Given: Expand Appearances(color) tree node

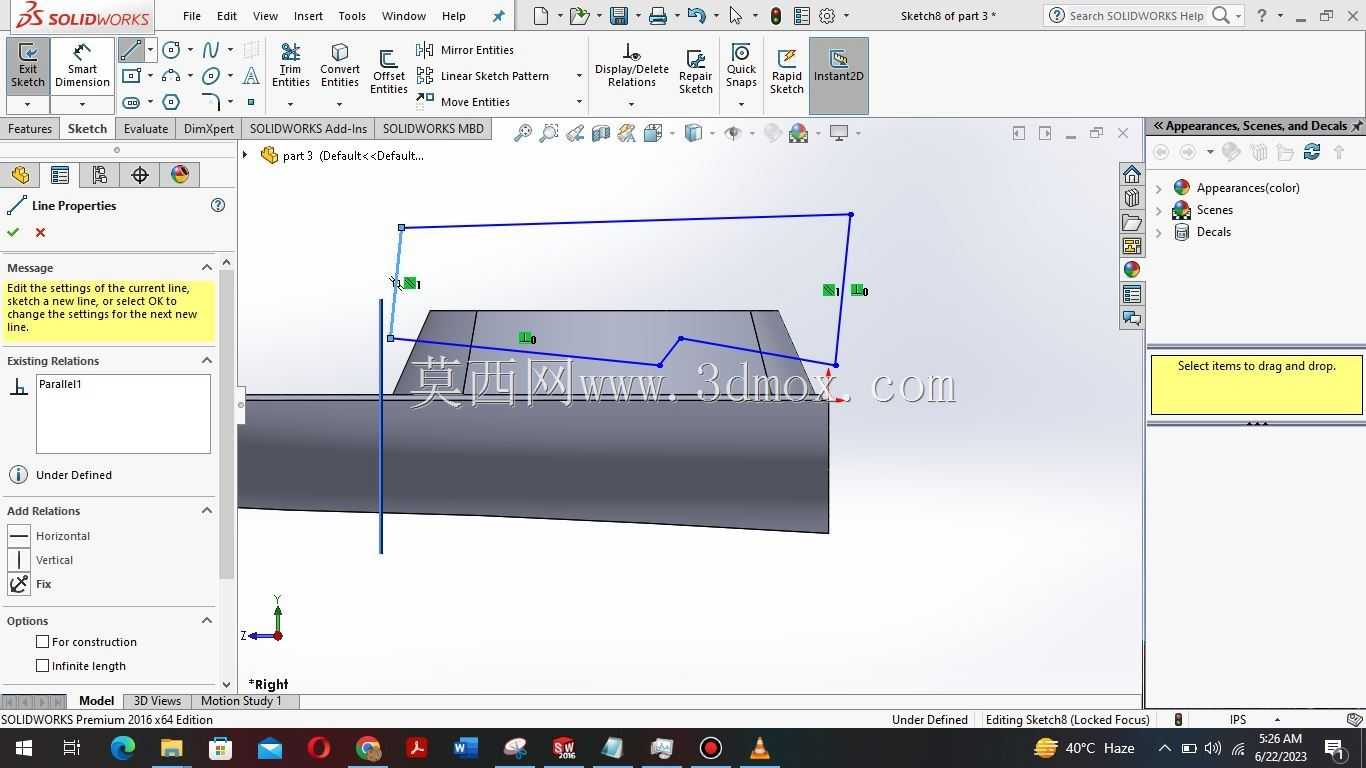Looking at the screenshot, I should coord(1159,188).
